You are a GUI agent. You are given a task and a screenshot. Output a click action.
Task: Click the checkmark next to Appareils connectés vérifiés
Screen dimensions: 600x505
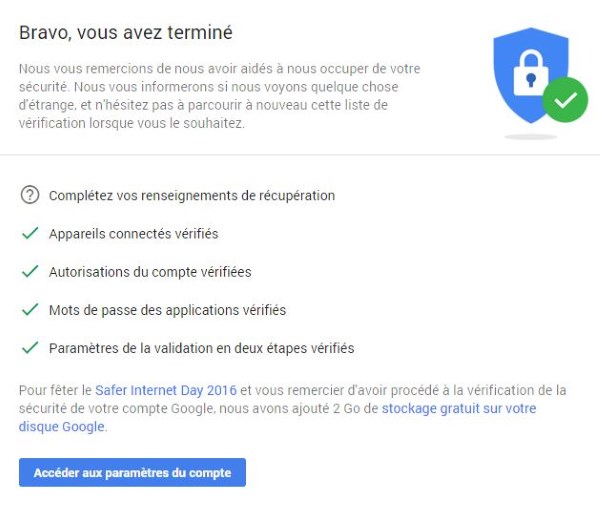pos(29,233)
